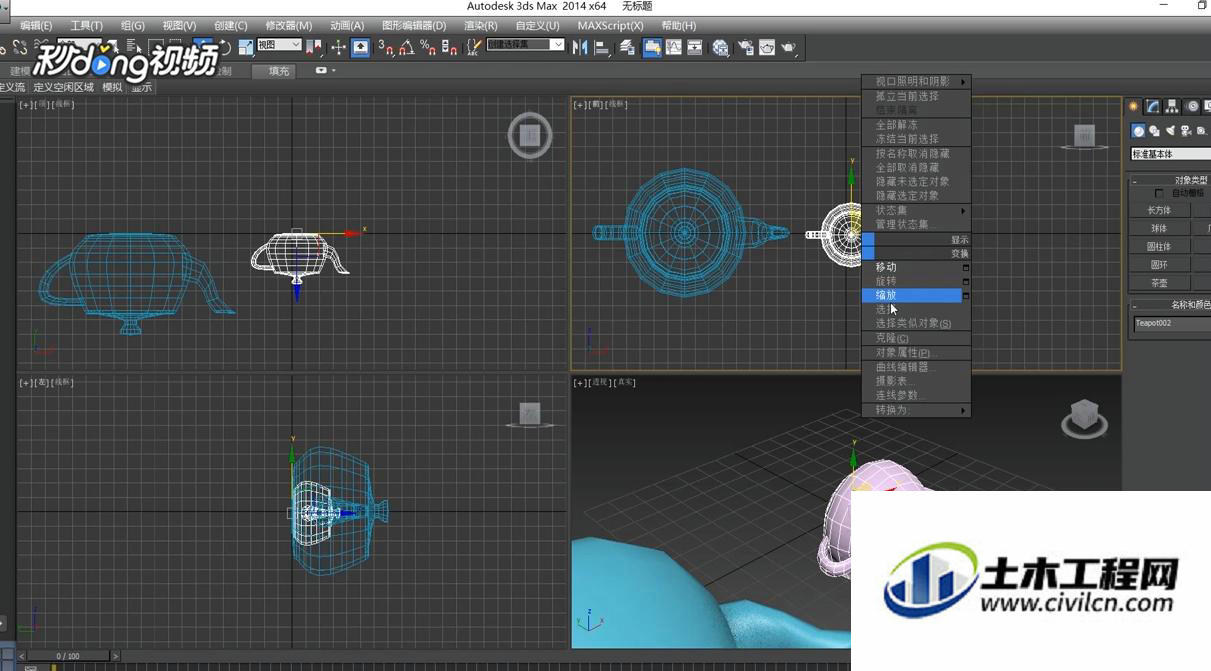Toggle the 3D Snaps button

(x=386, y=47)
